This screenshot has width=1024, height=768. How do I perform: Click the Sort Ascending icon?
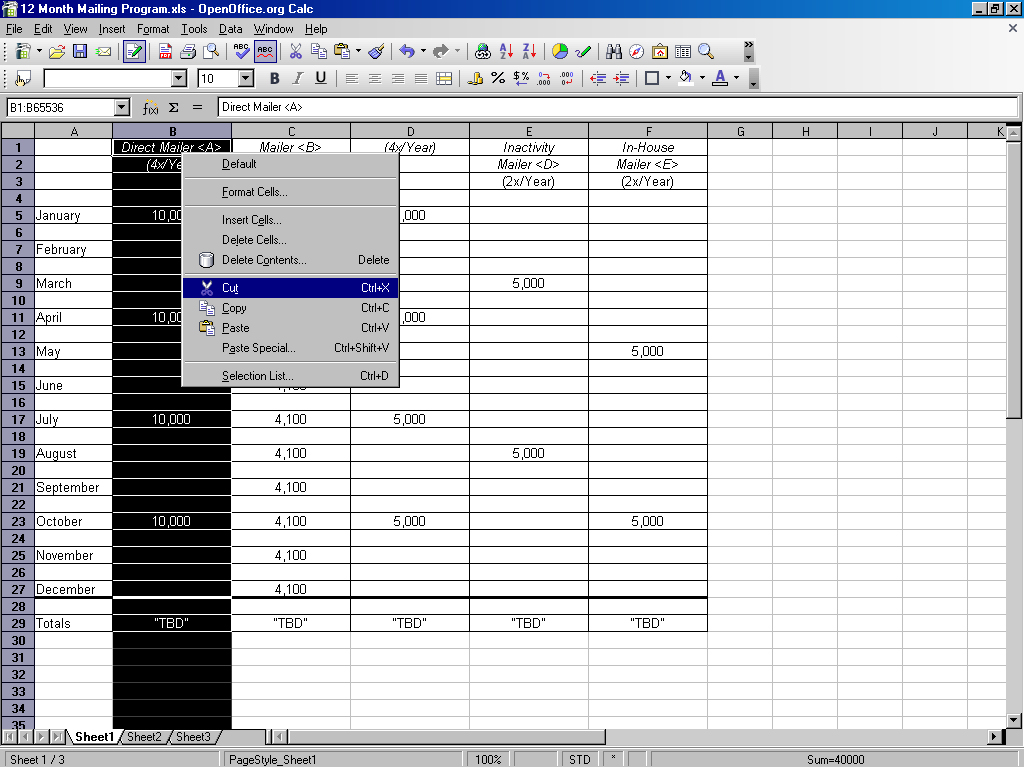pyautogui.click(x=507, y=51)
